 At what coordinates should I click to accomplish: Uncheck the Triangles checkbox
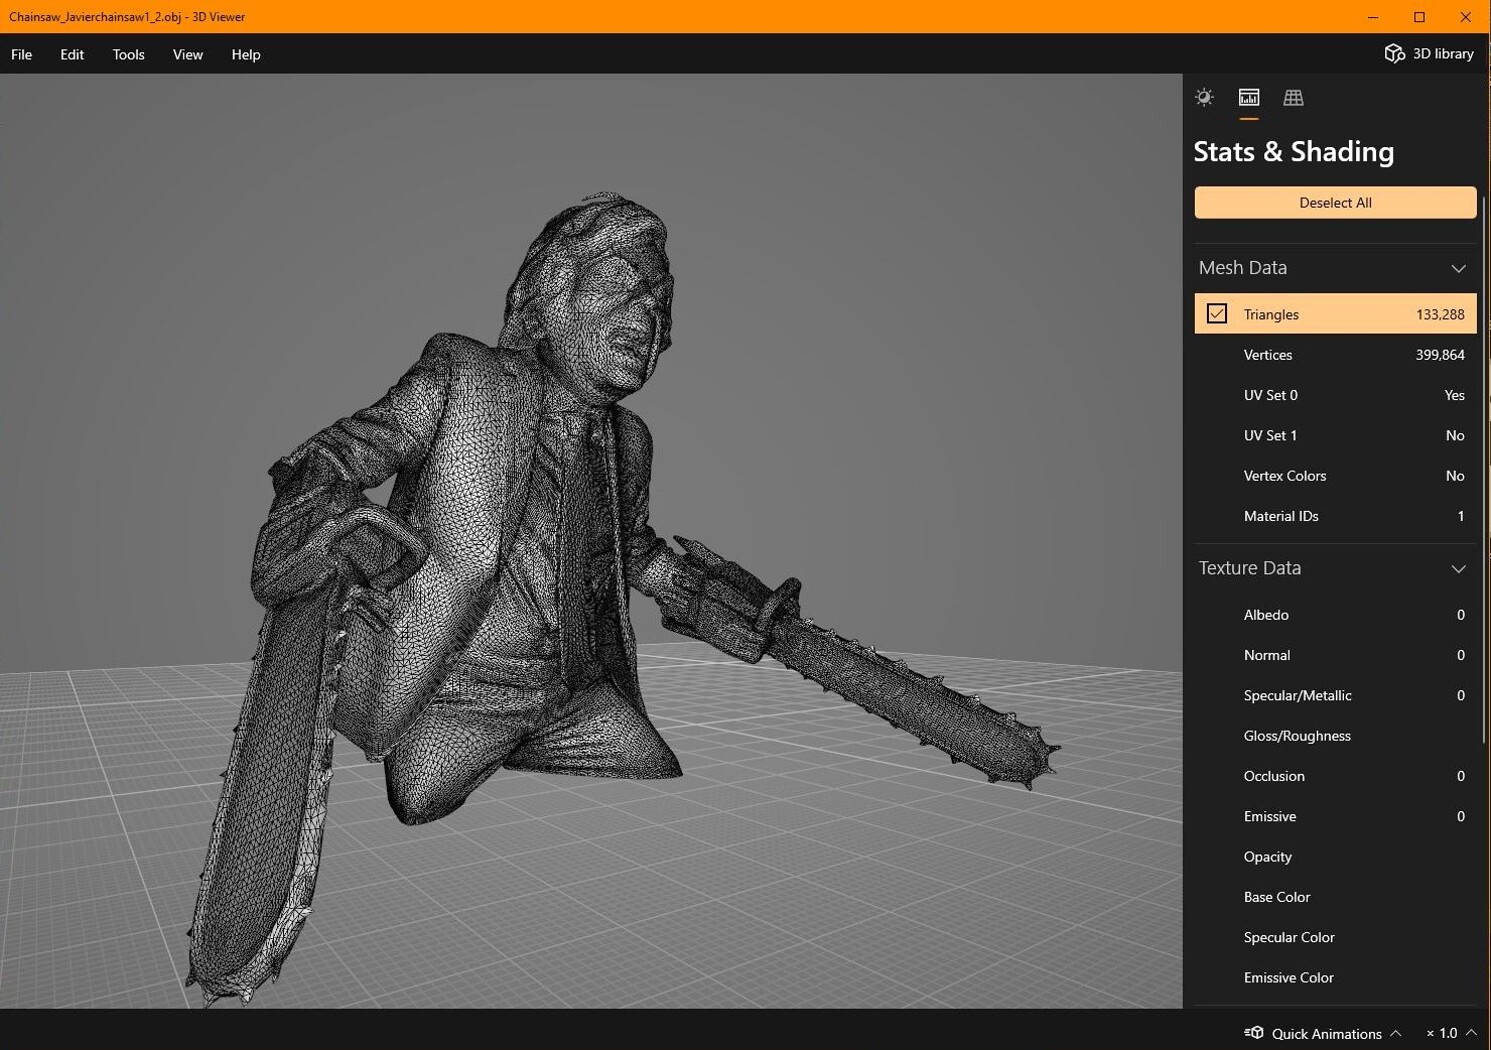coord(1217,314)
